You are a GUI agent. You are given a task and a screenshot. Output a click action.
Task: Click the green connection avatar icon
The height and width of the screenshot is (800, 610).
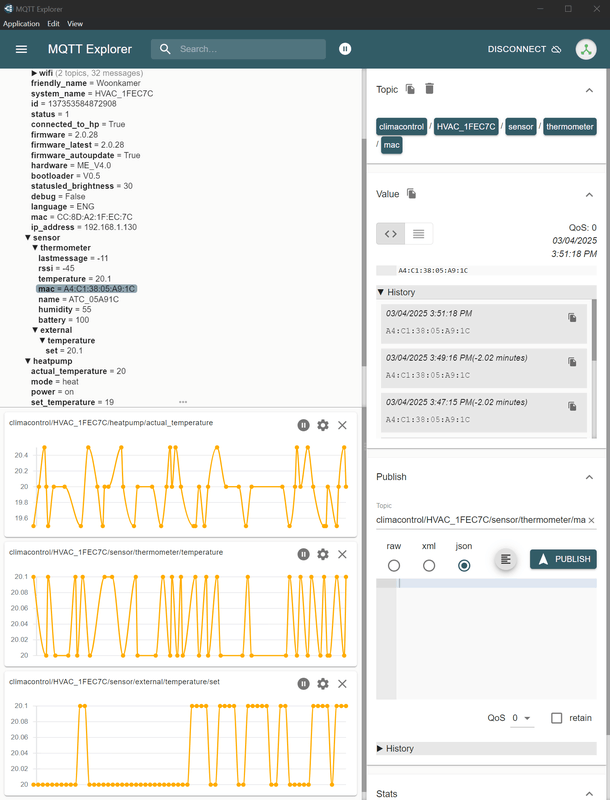coord(586,49)
